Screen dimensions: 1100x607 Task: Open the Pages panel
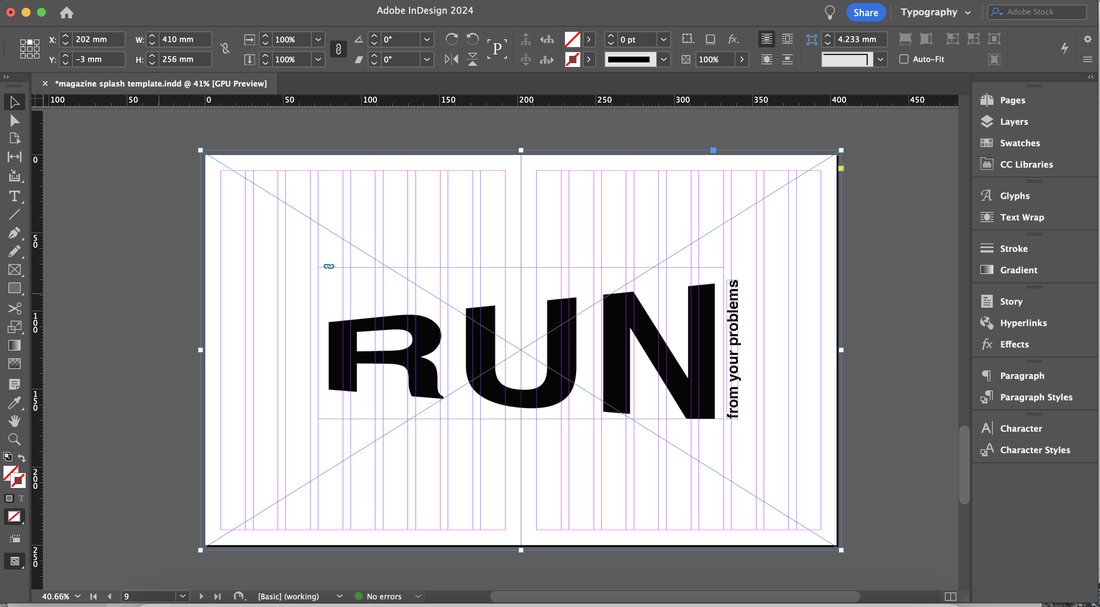[x=1012, y=100]
